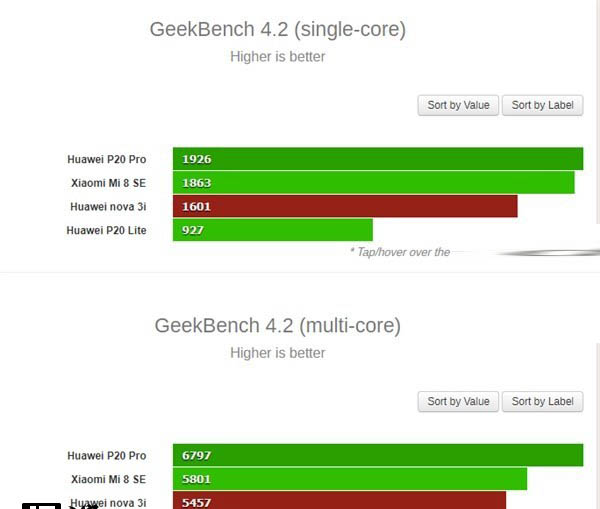Image resolution: width=600 pixels, height=509 pixels.
Task: Click the Tap/hover over note text
Action: pos(399,252)
